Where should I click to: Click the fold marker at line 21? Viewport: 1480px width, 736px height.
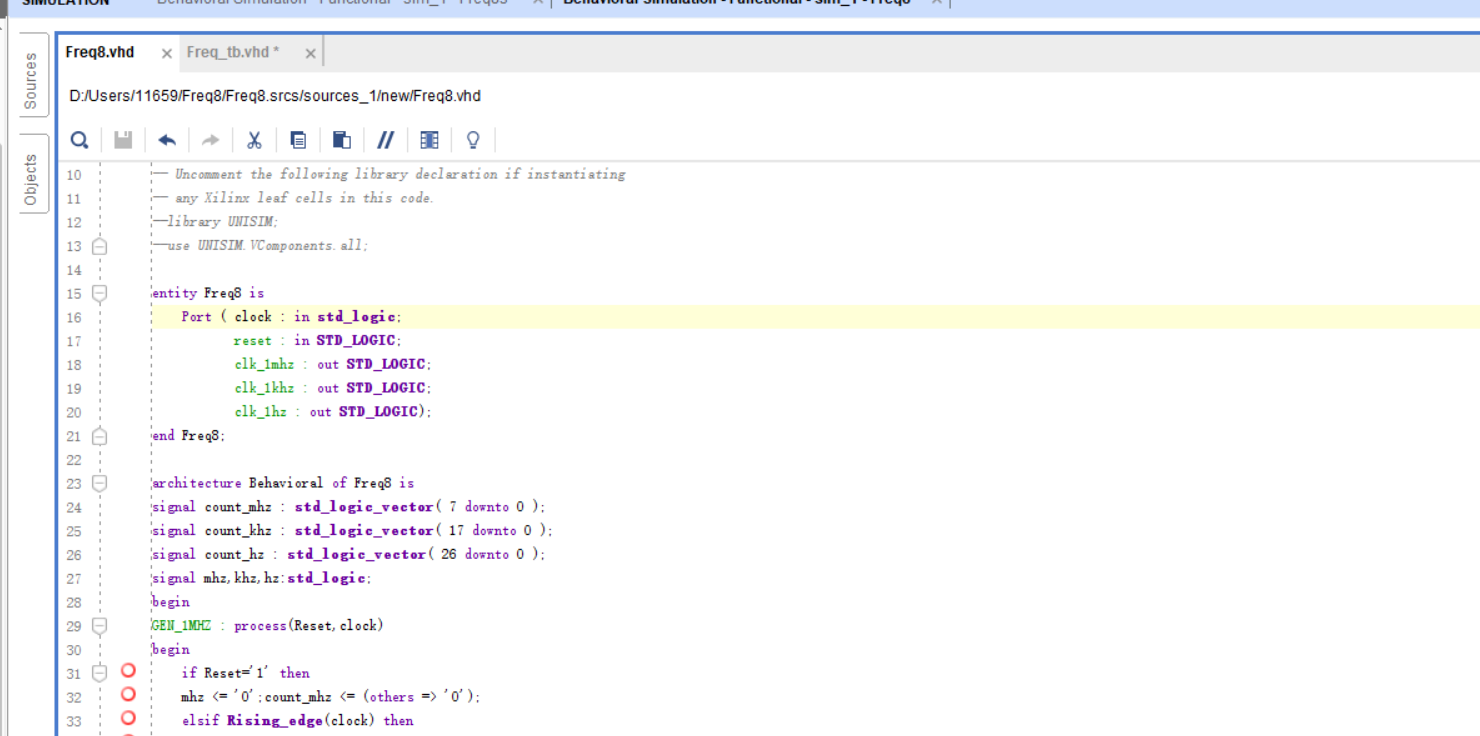click(99, 436)
